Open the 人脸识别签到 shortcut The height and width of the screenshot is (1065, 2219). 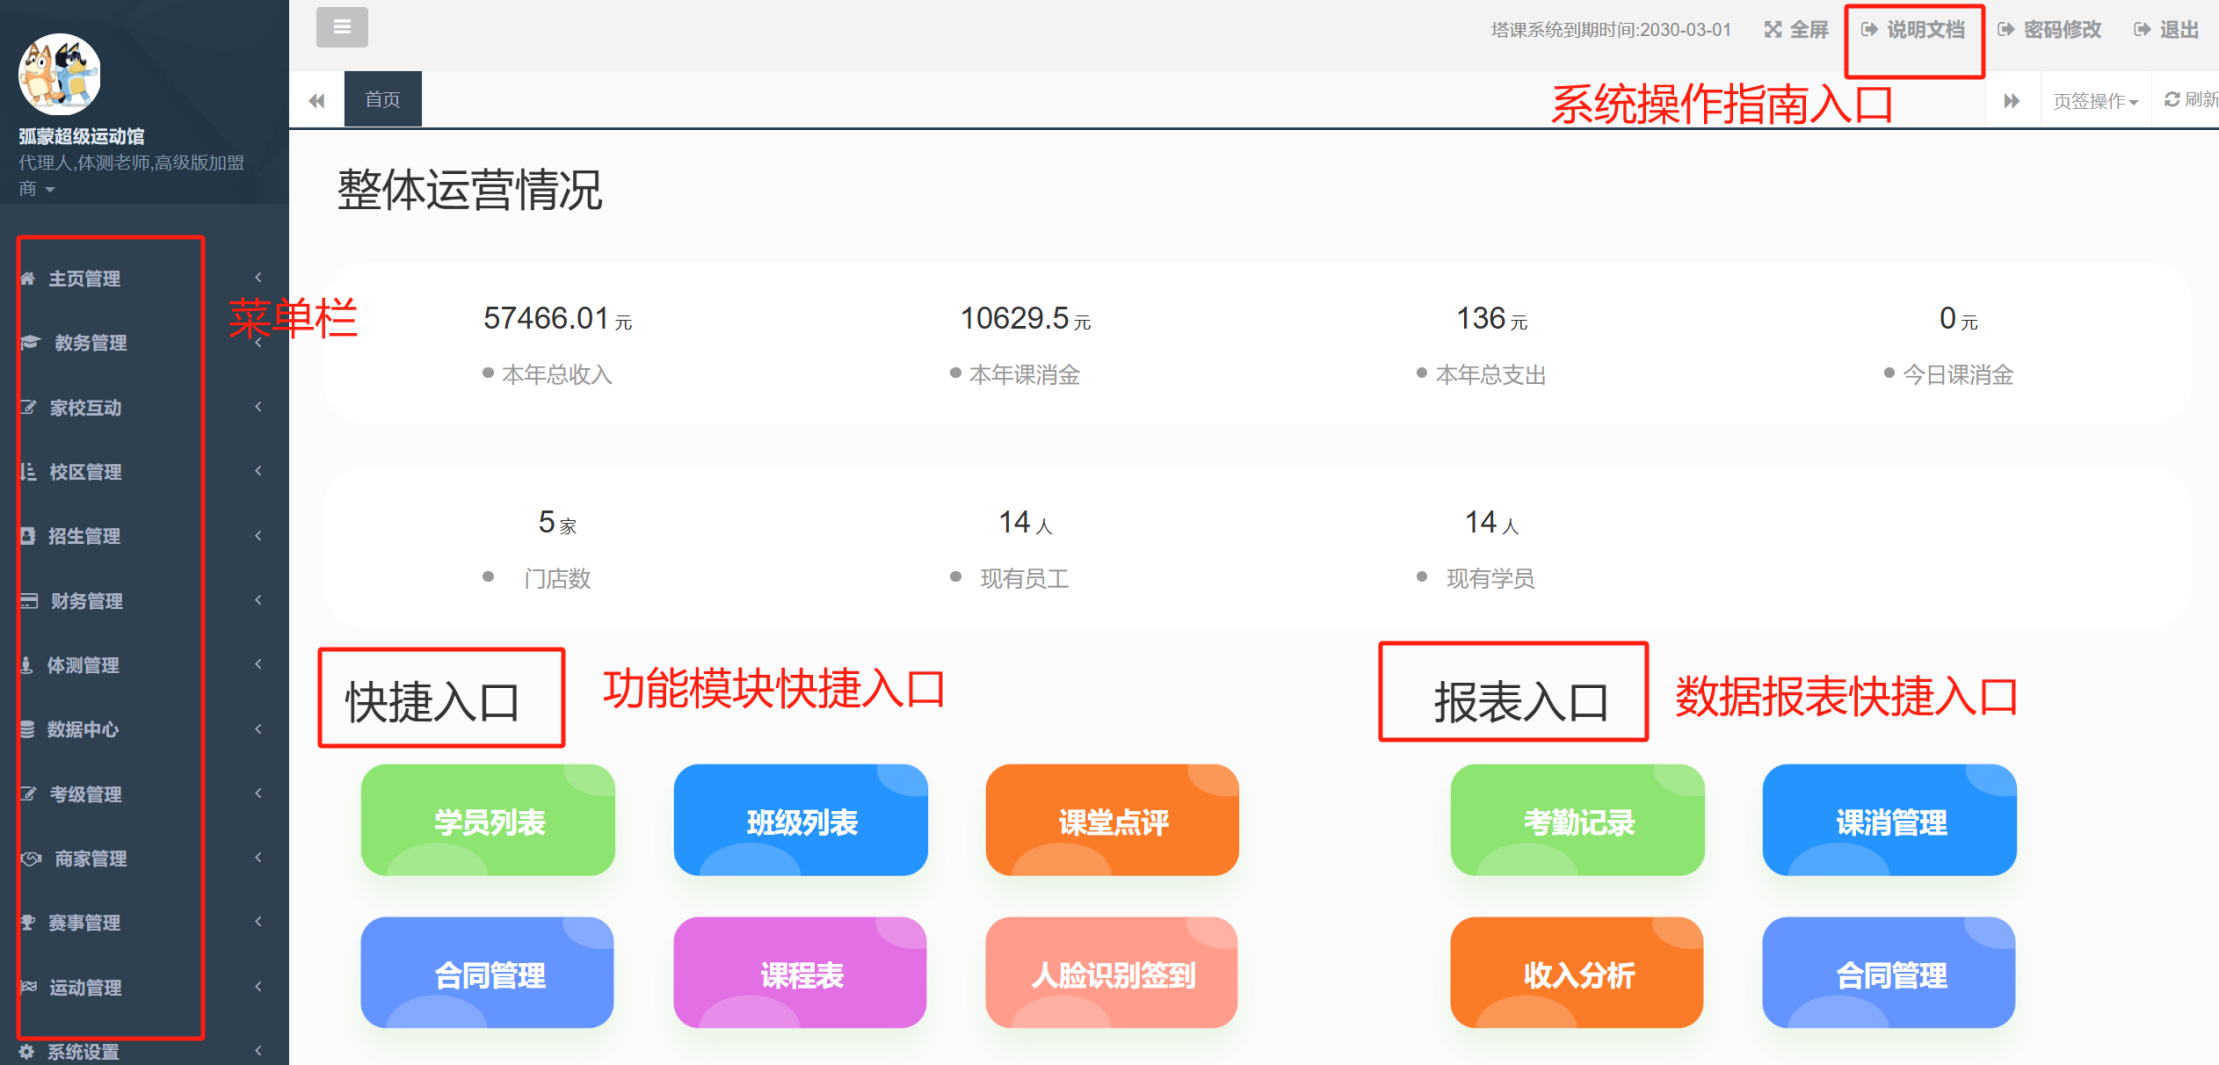[x=1112, y=974]
